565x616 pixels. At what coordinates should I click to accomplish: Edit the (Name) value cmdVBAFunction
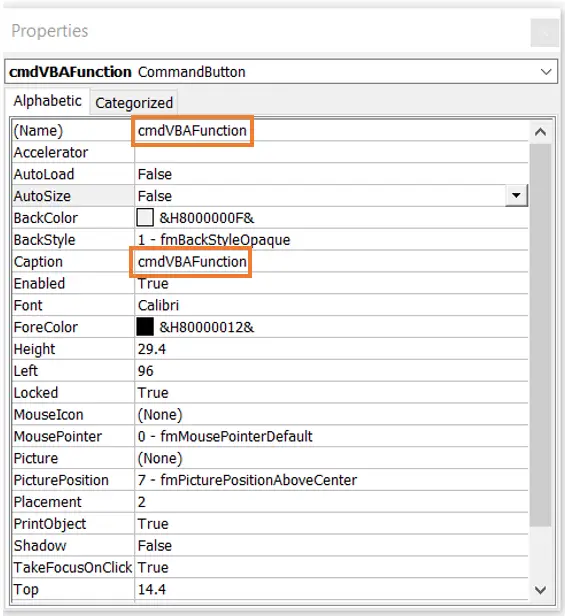[x=192, y=130]
